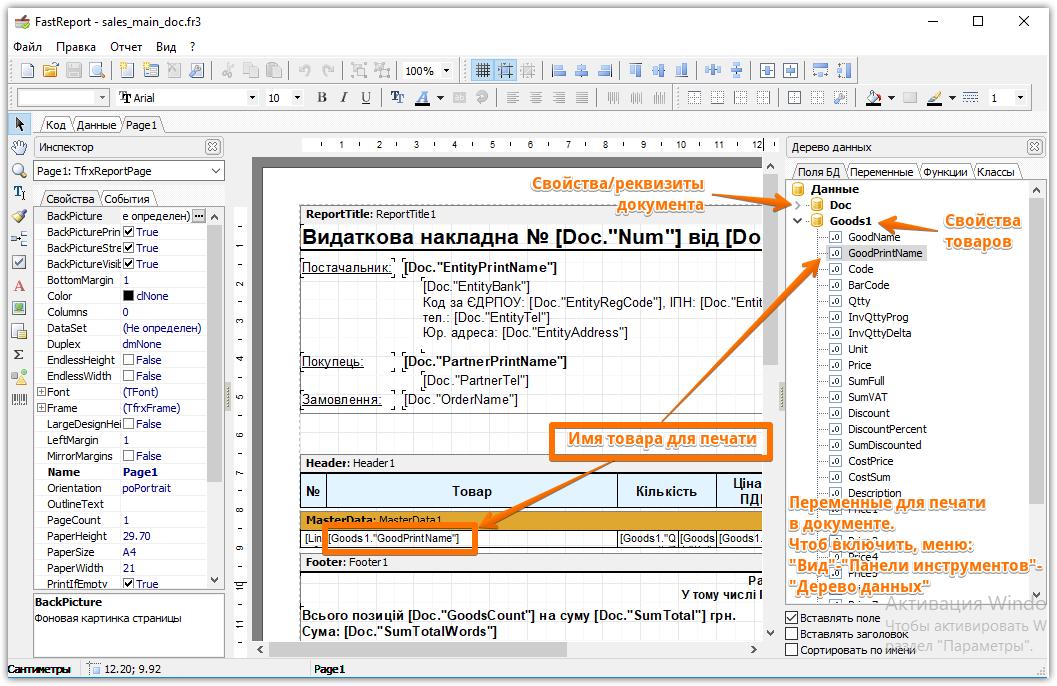The height and width of the screenshot is (686, 1057).
Task: Close the data tree panel
Action: pyautogui.click(x=1035, y=147)
